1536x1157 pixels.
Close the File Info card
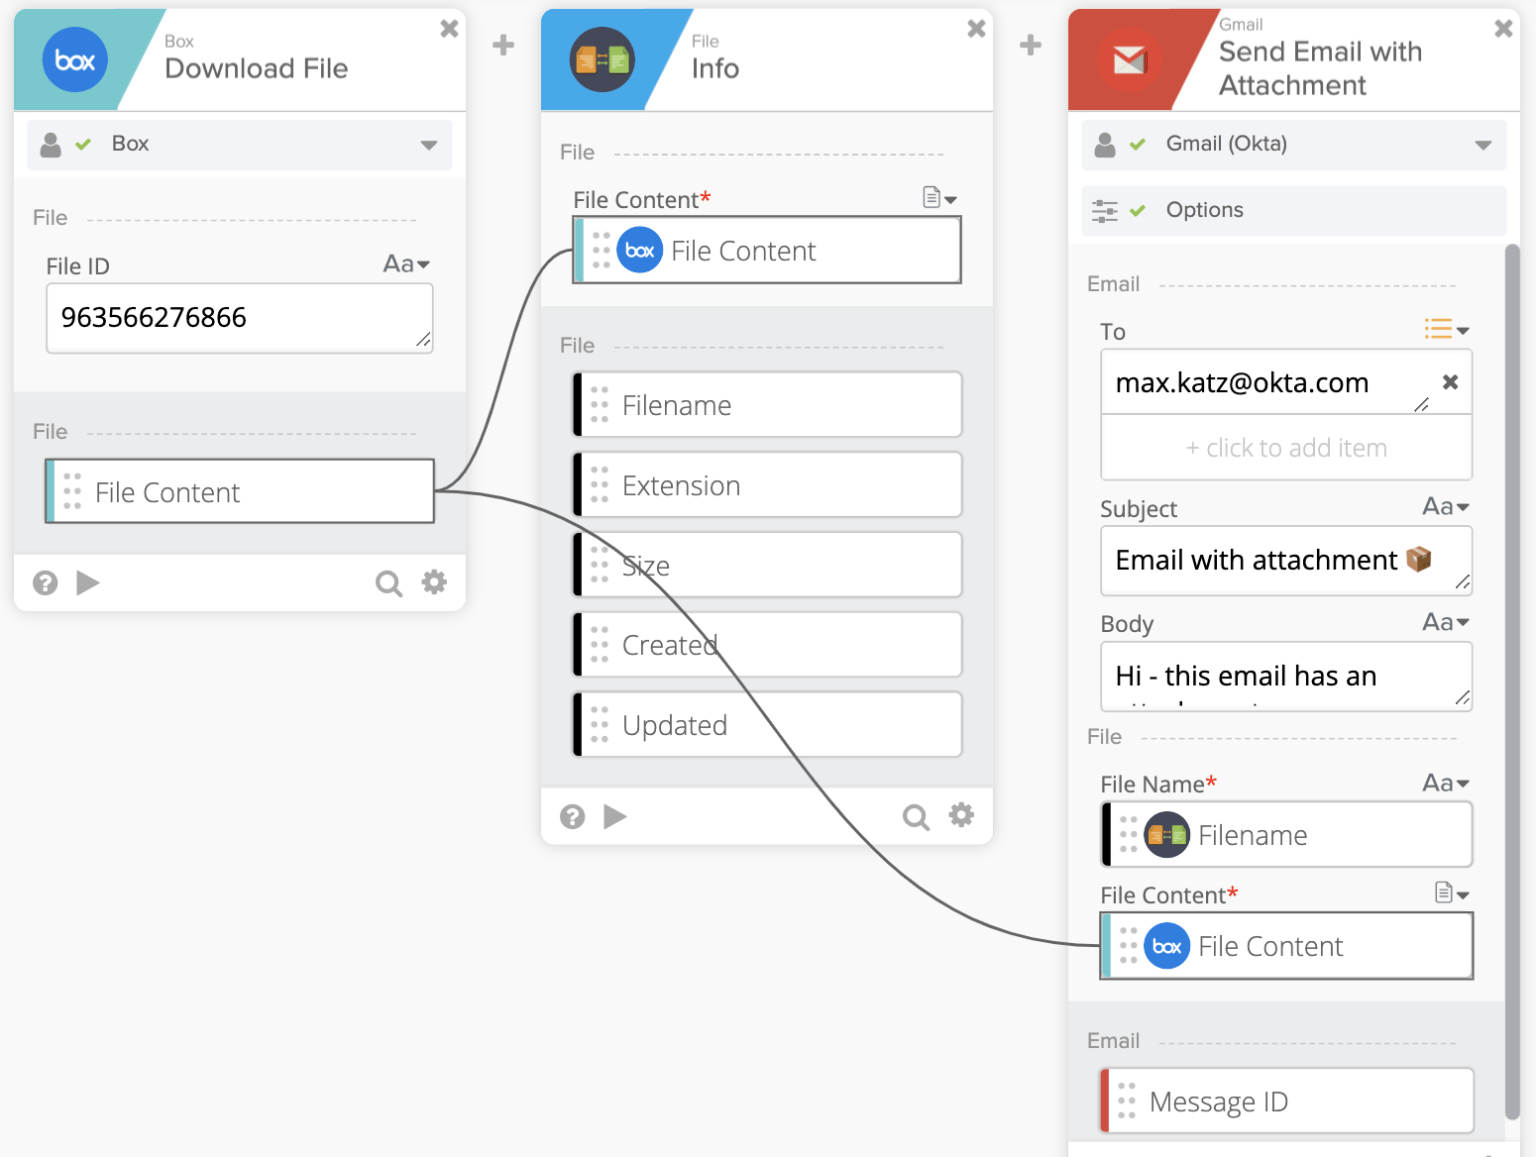pos(976,29)
